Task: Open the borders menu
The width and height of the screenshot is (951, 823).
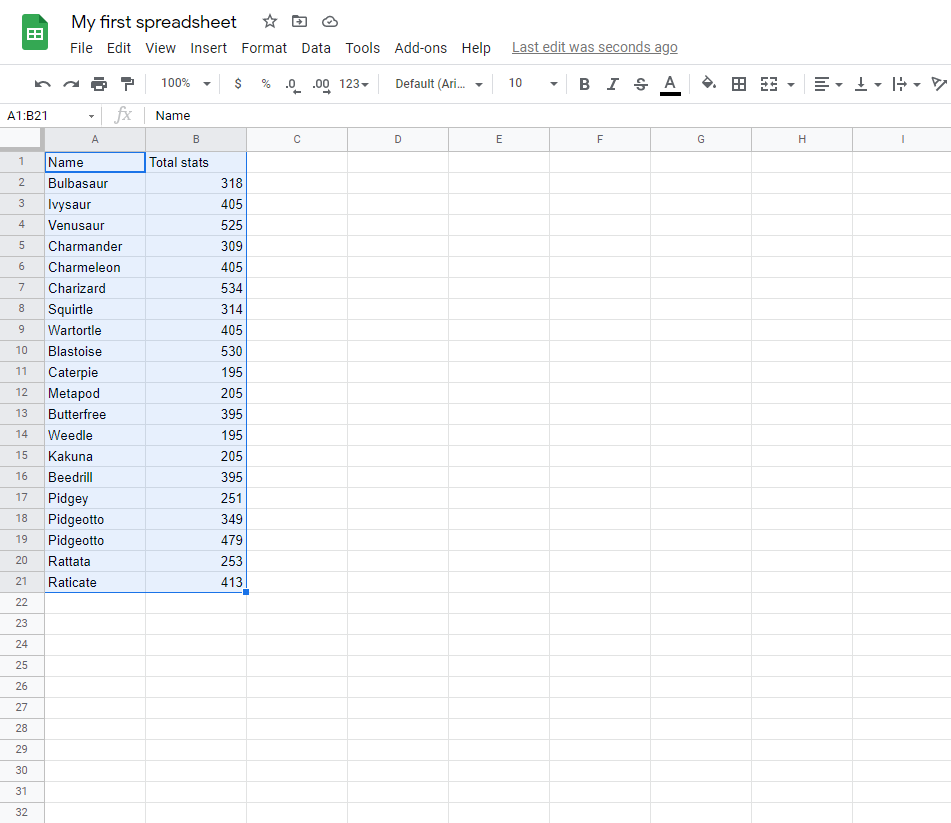Action: pos(739,84)
